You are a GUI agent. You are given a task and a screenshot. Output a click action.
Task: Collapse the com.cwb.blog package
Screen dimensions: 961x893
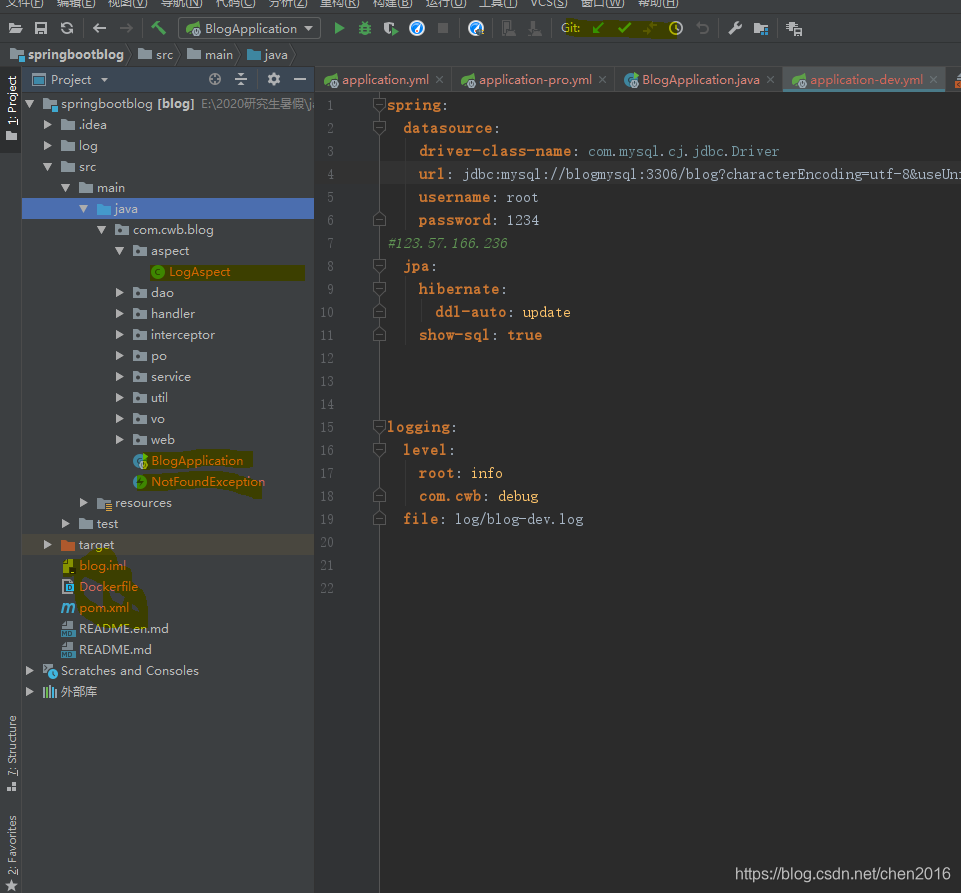(x=102, y=230)
